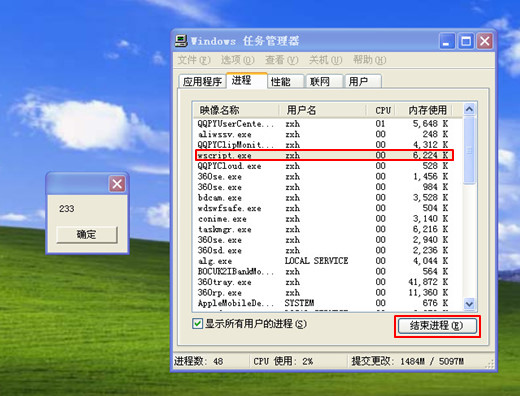Select the aliwssv.exe process row
Image resolution: width=520 pixels, height=396 pixels.
coord(324,134)
